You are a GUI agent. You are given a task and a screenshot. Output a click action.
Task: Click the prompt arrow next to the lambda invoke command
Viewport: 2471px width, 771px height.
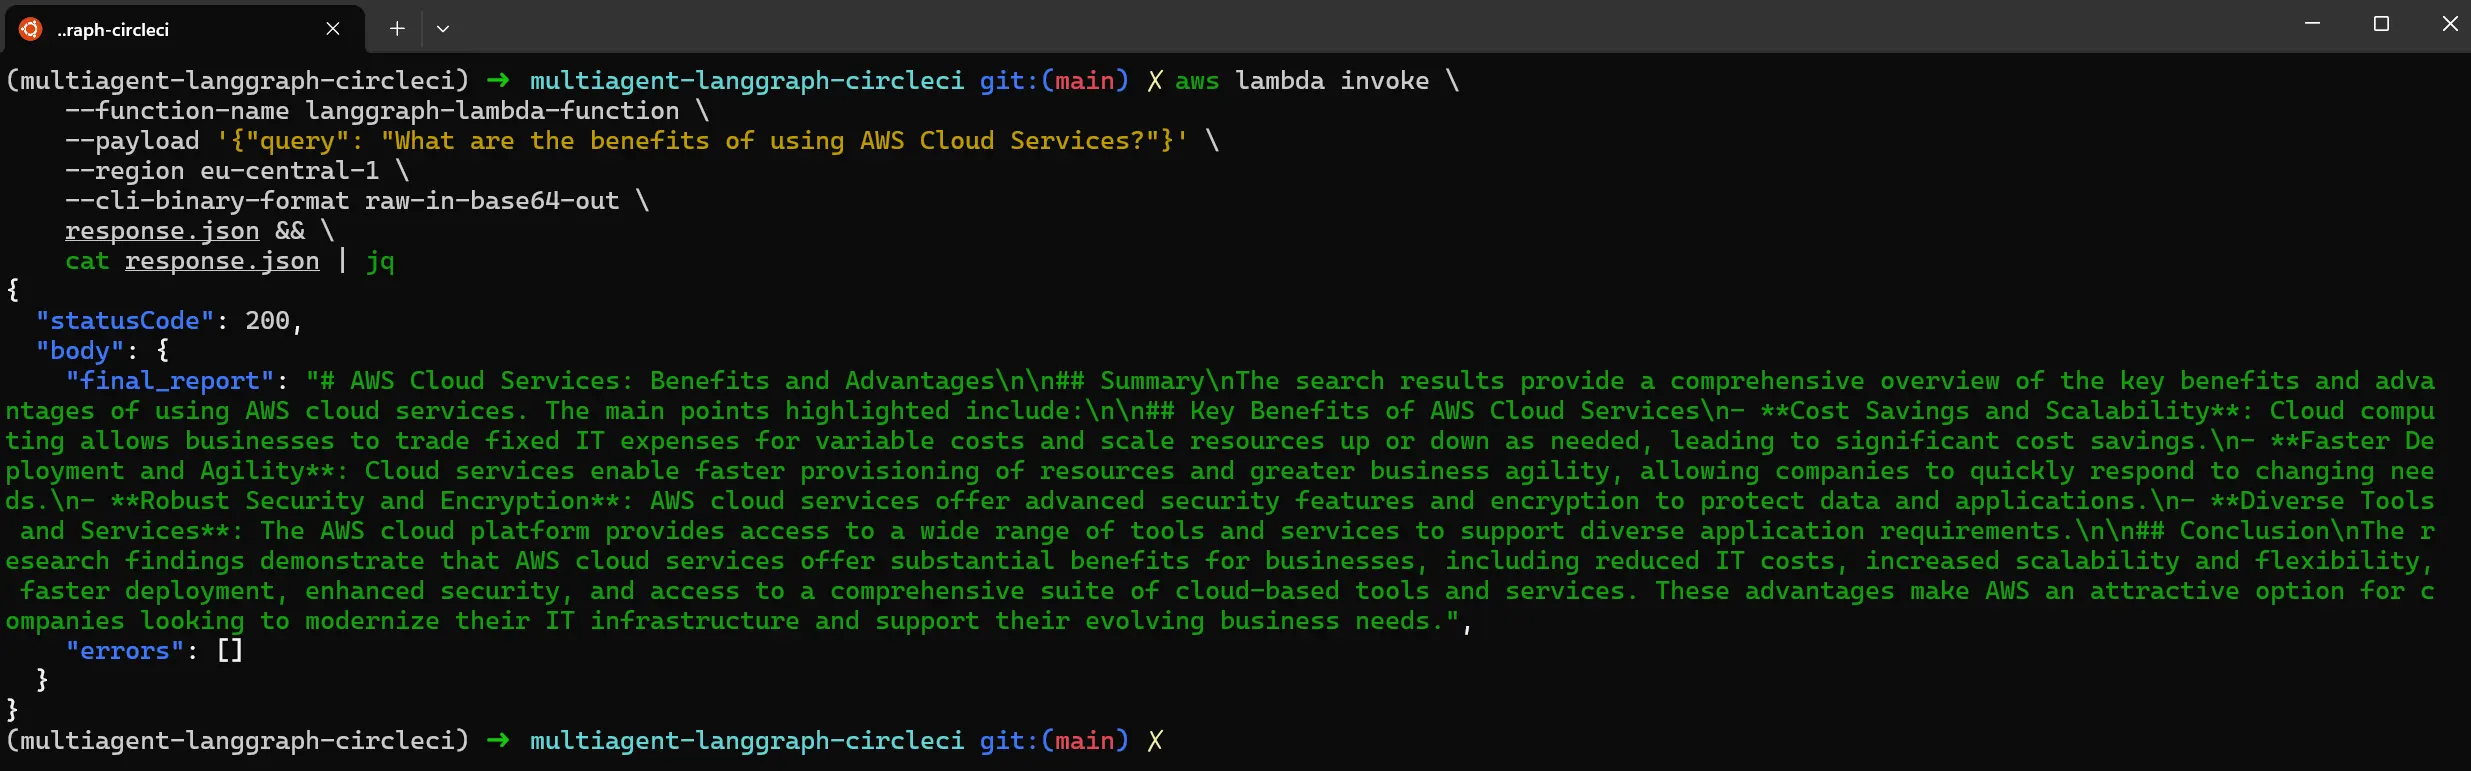pos(496,81)
